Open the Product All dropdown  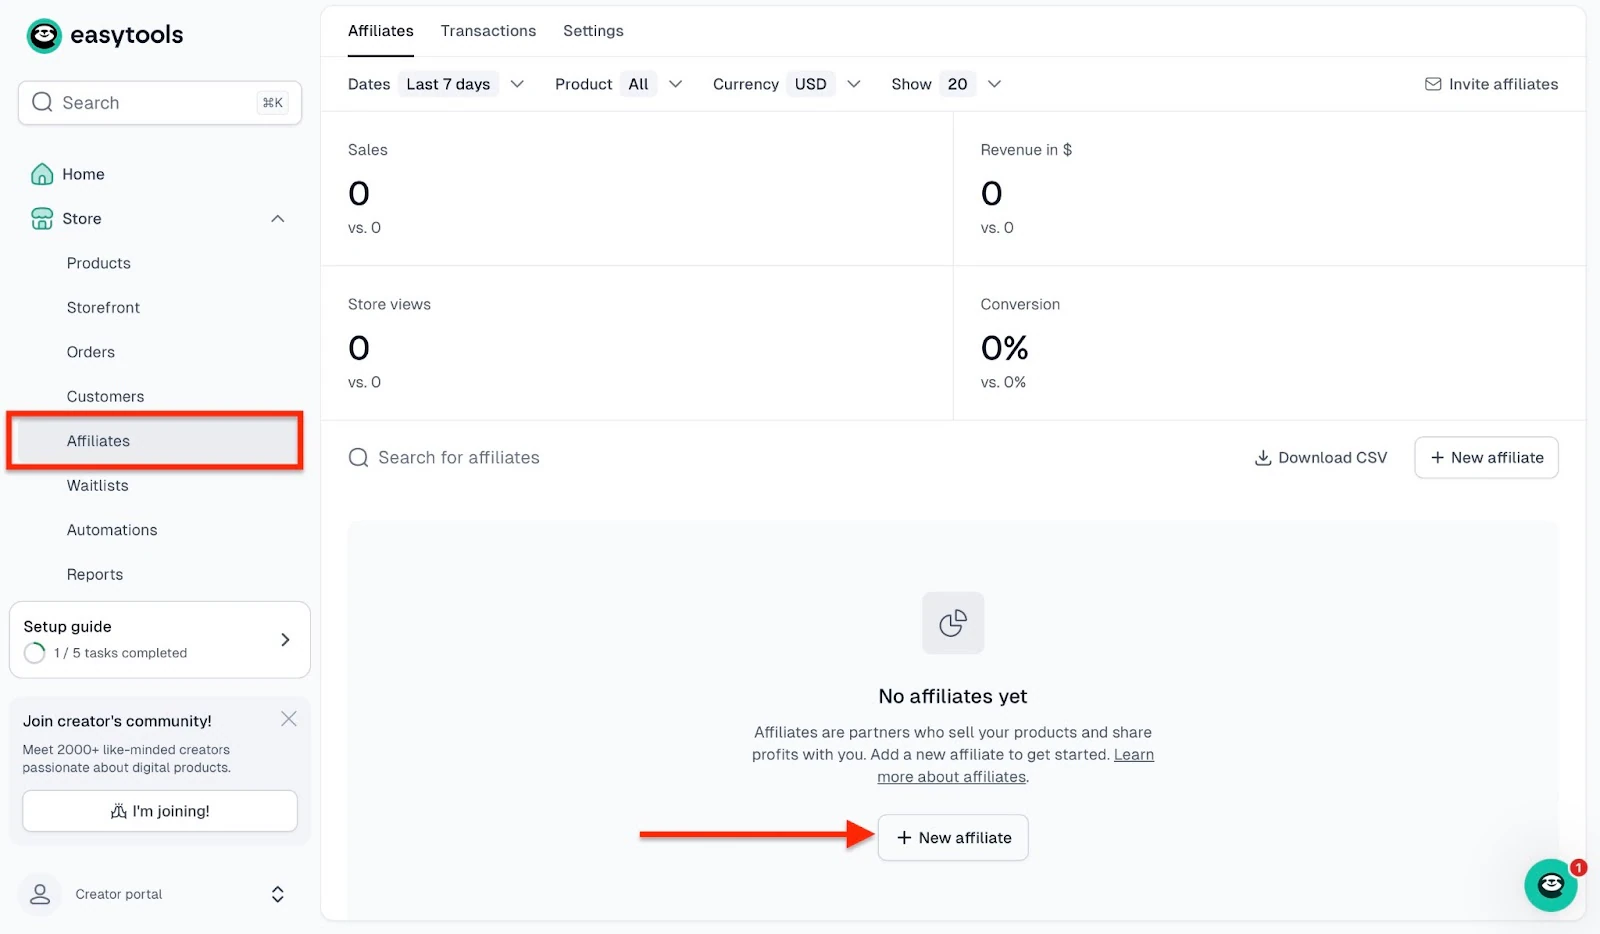click(619, 84)
